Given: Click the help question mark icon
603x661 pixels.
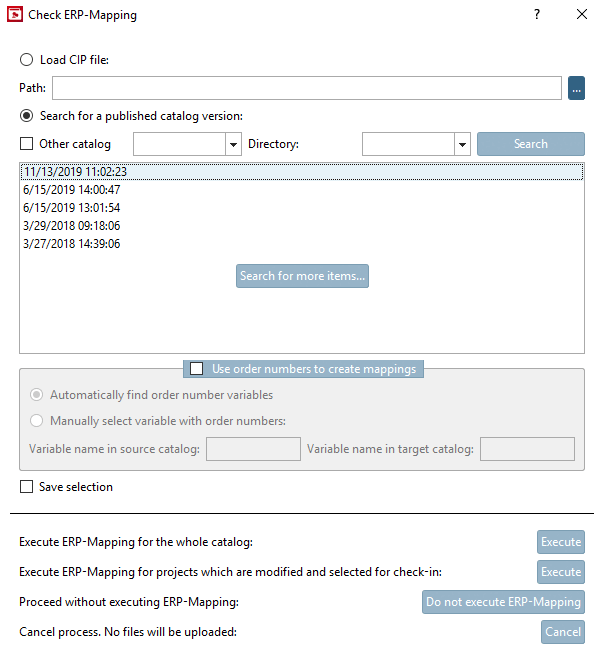Looking at the screenshot, I should (x=537, y=15).
